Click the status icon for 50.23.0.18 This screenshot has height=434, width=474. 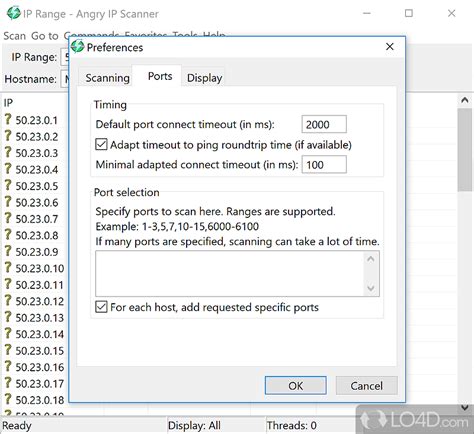point(8,399)
